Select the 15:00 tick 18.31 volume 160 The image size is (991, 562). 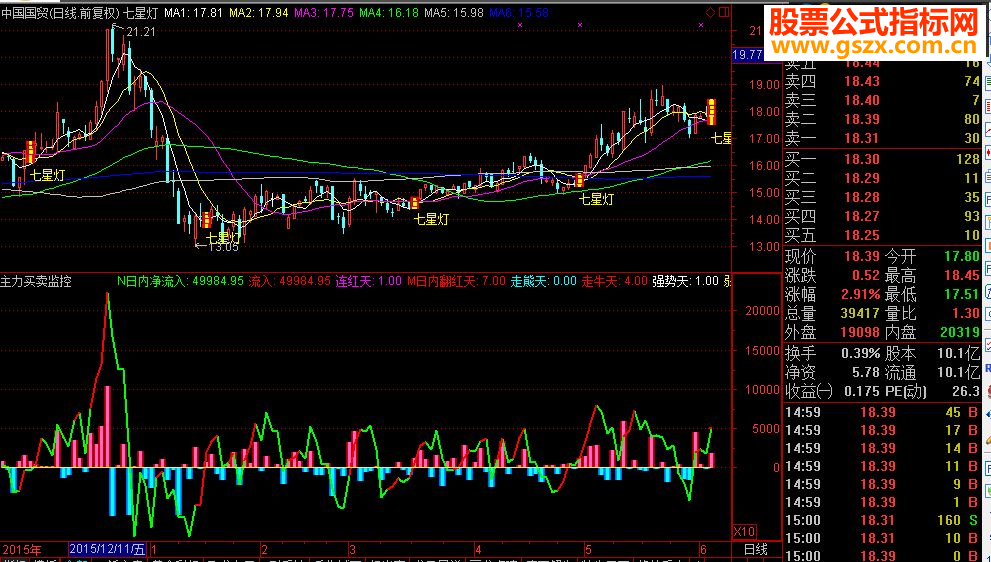(x=882, y=520)
